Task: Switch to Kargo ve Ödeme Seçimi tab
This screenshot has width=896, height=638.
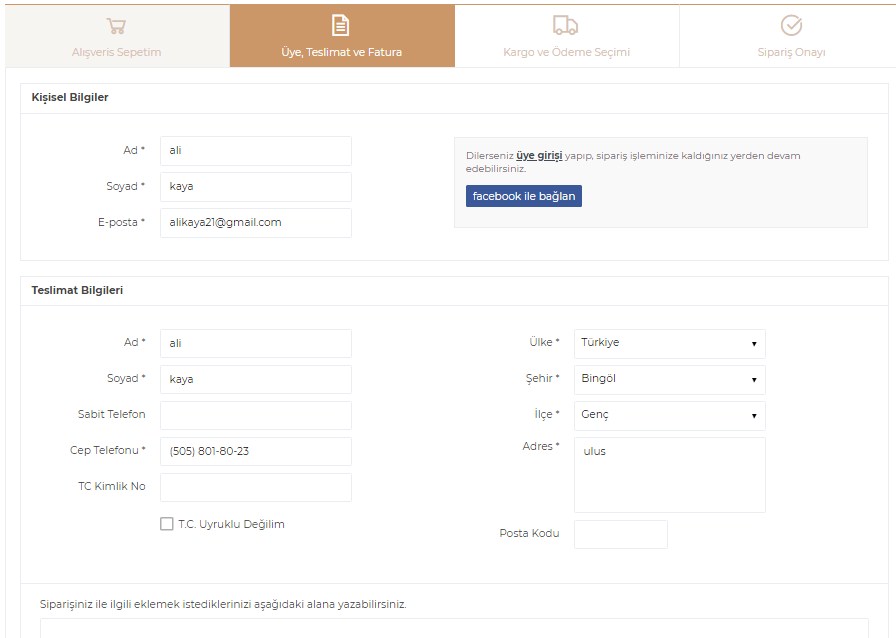Action: coord(566,52)
